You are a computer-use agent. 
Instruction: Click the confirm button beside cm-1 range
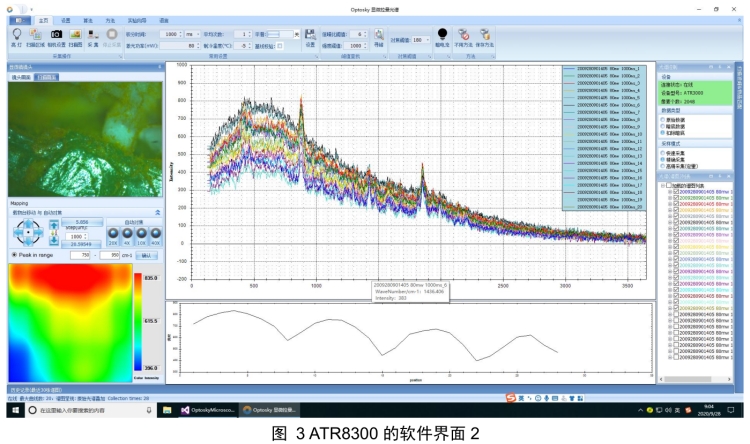pyautogui.click(x=146, y=255)
